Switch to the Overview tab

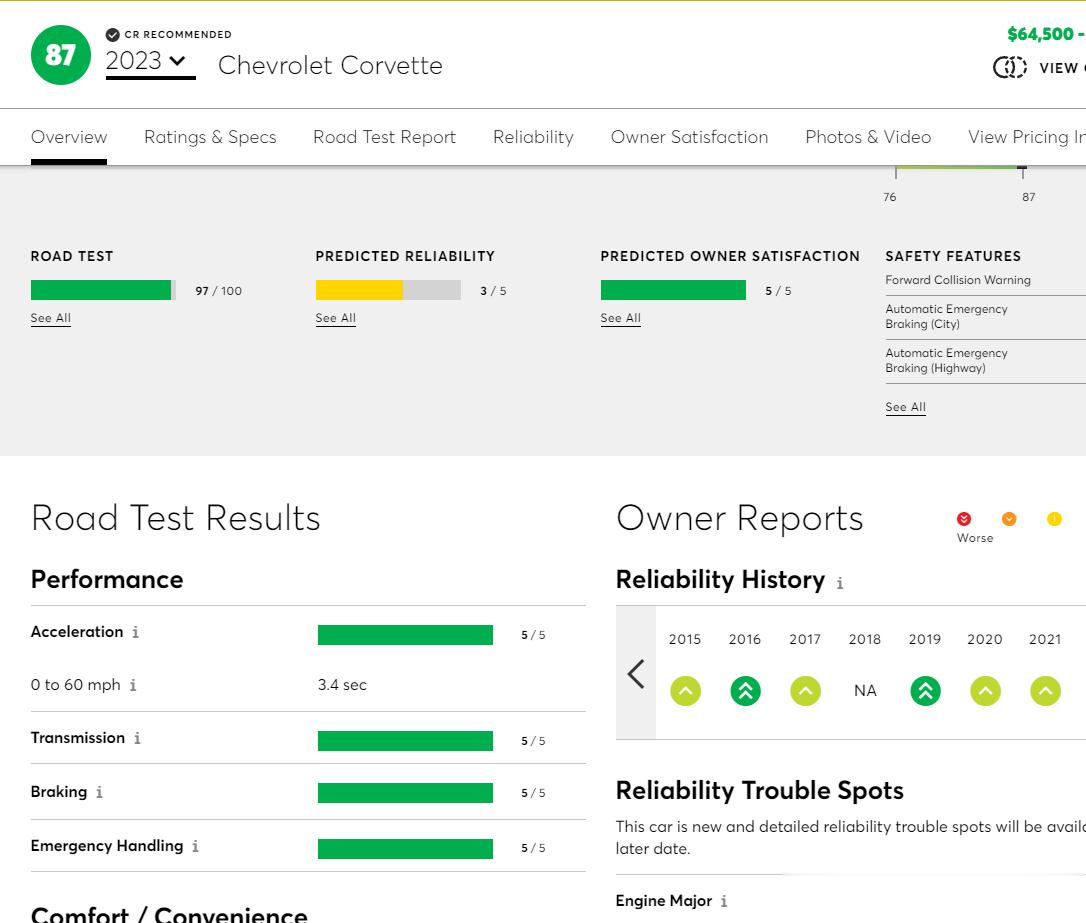69,137
